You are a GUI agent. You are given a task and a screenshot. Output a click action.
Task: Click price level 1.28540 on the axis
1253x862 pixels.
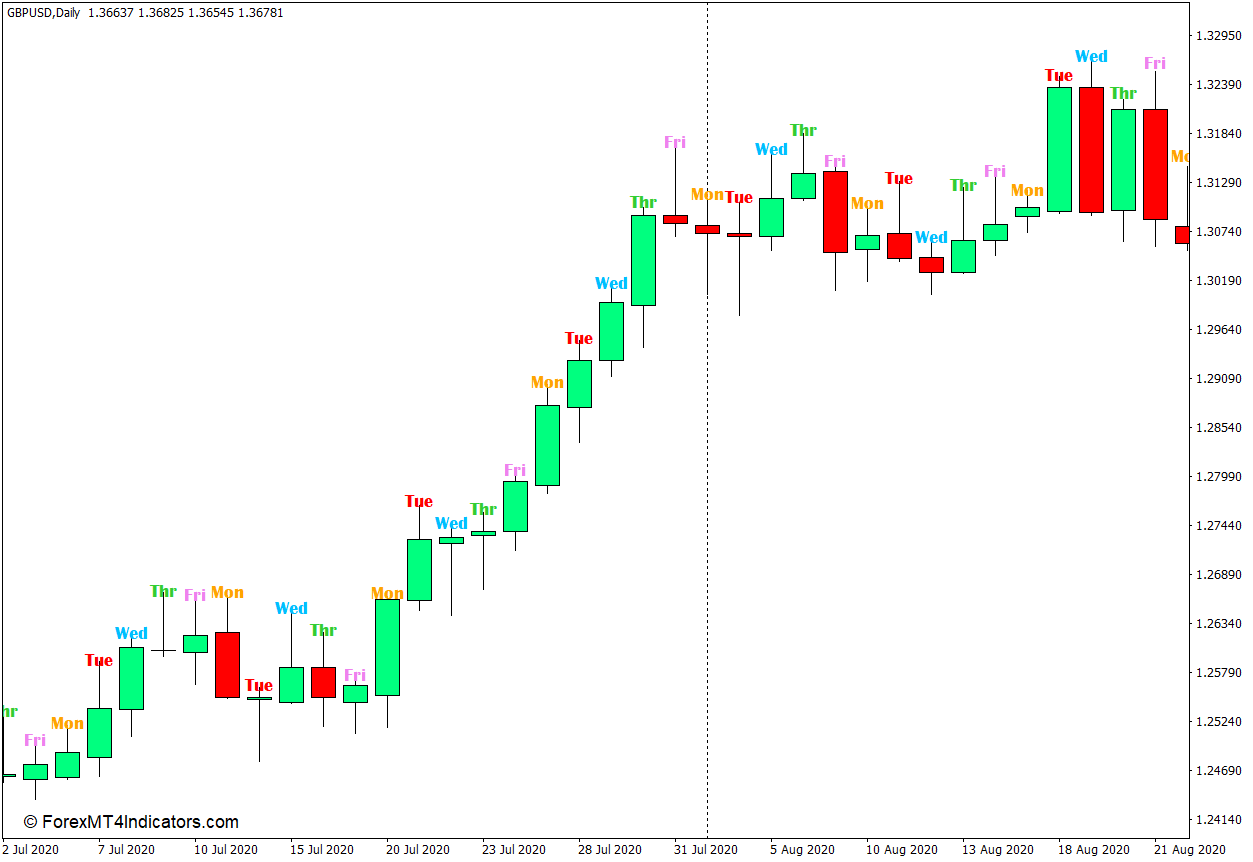[x=1218, y=428]
